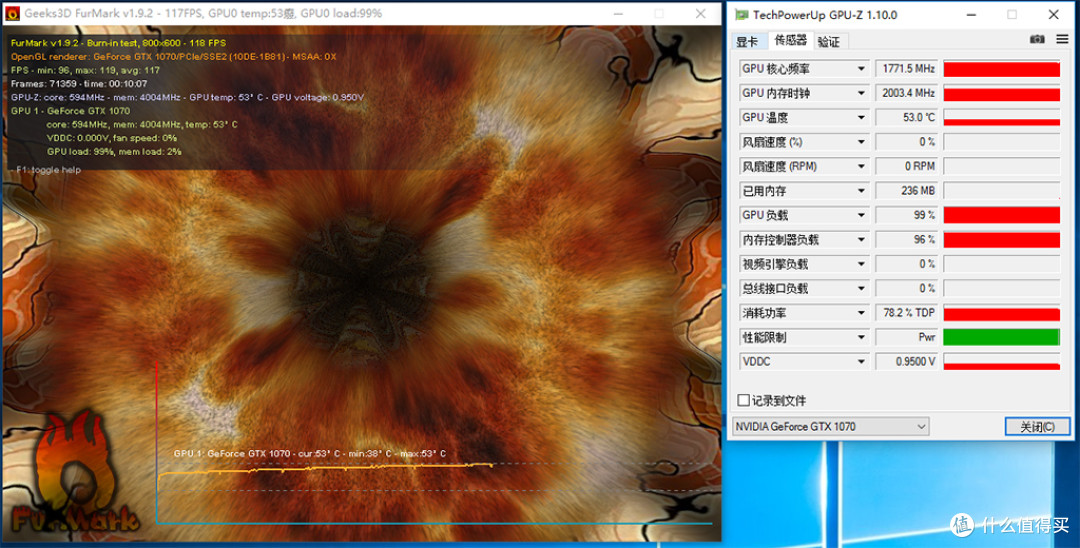Screen dimensions: 1080x548
Task: Click the FurMark title bar app icon
Action: point(12,13)
